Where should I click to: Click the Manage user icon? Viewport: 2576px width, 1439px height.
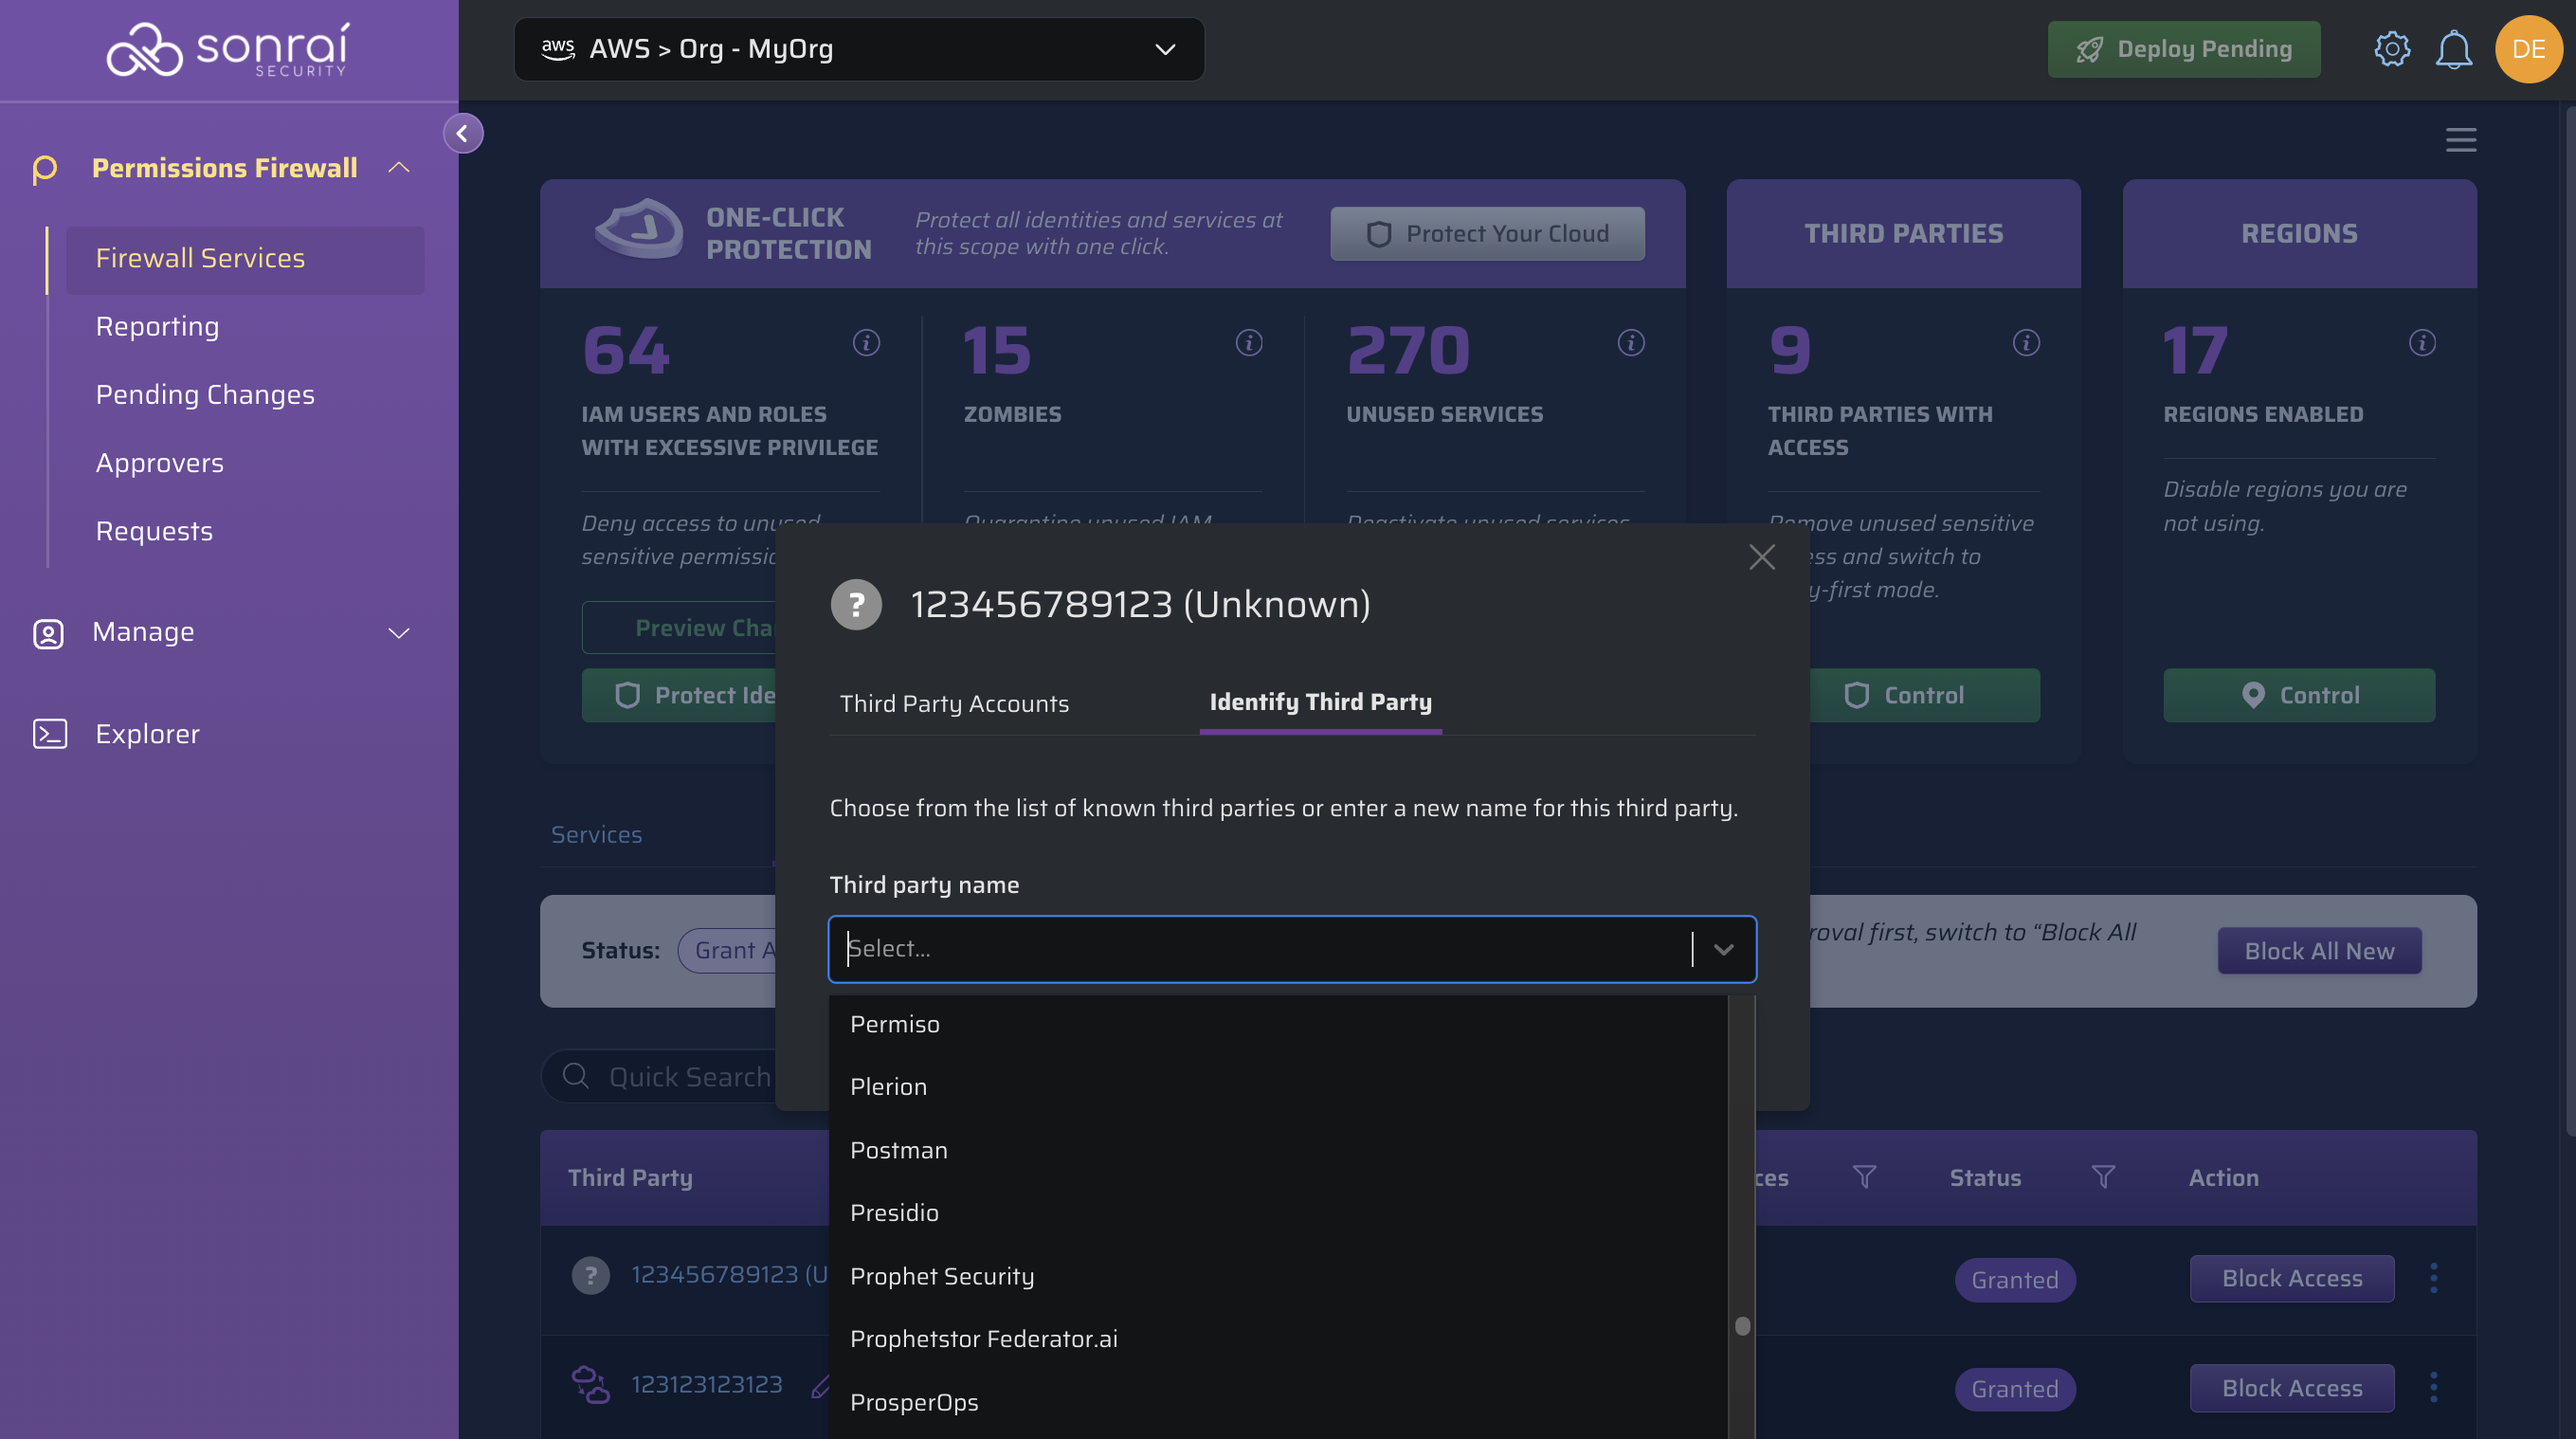(48, 633)
